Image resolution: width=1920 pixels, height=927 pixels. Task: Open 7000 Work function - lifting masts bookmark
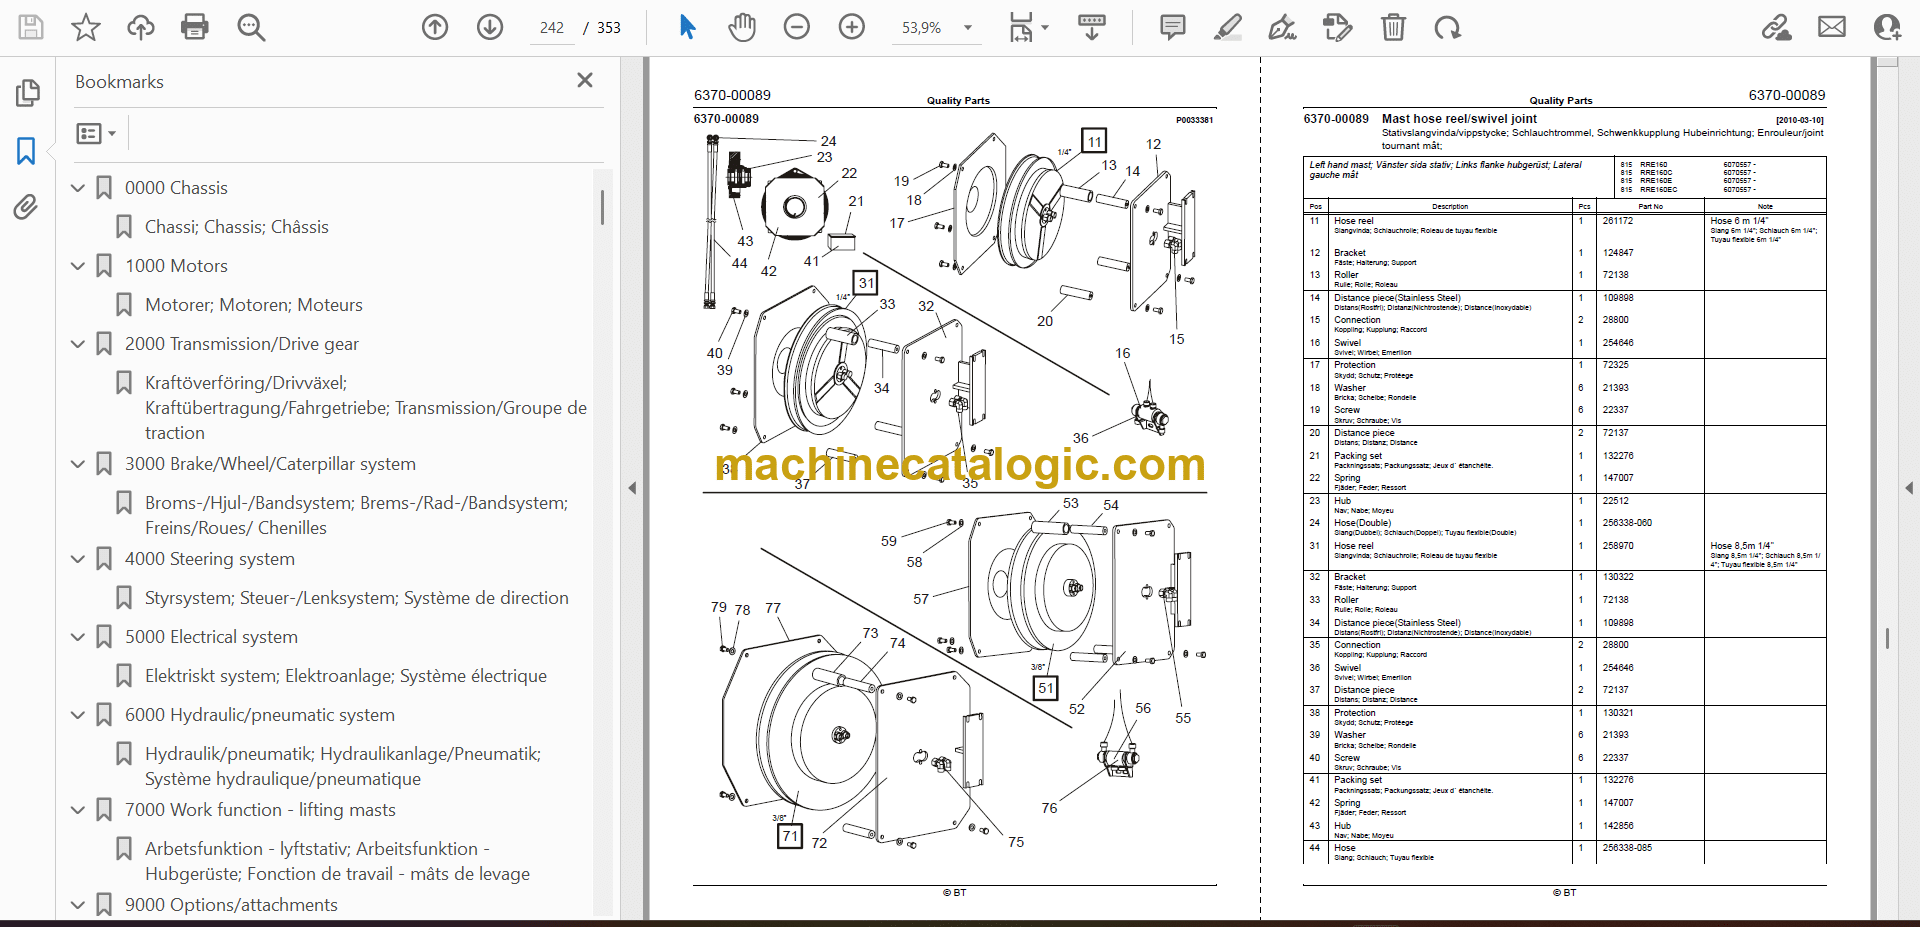[260, 810]
